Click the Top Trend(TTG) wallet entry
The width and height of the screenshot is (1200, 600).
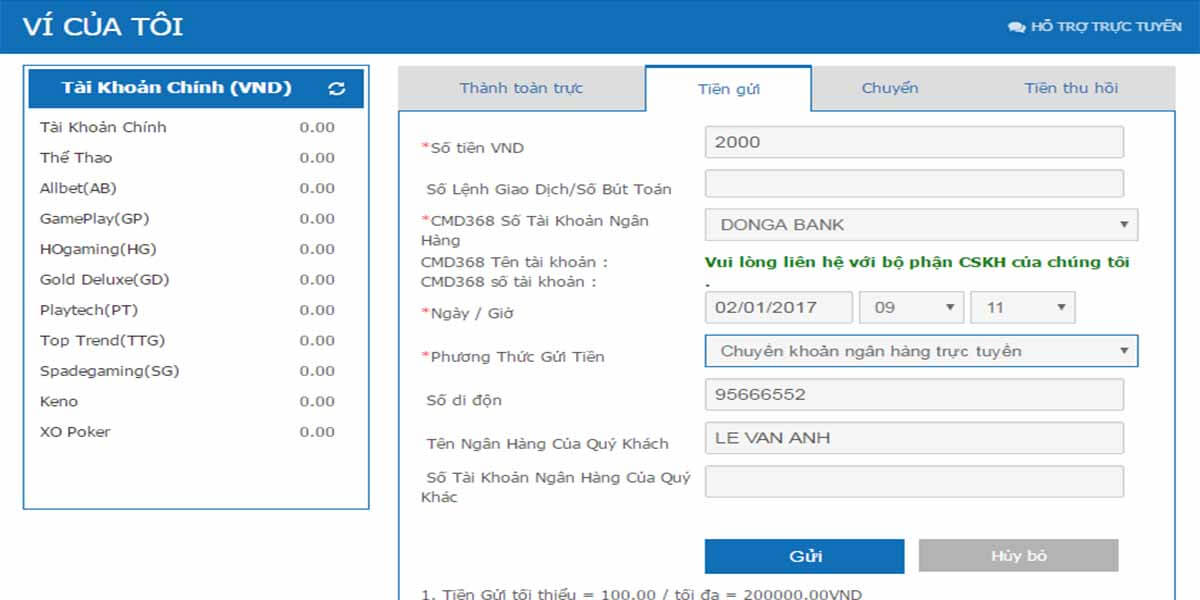pyautogui.click(x=188, y=341)
